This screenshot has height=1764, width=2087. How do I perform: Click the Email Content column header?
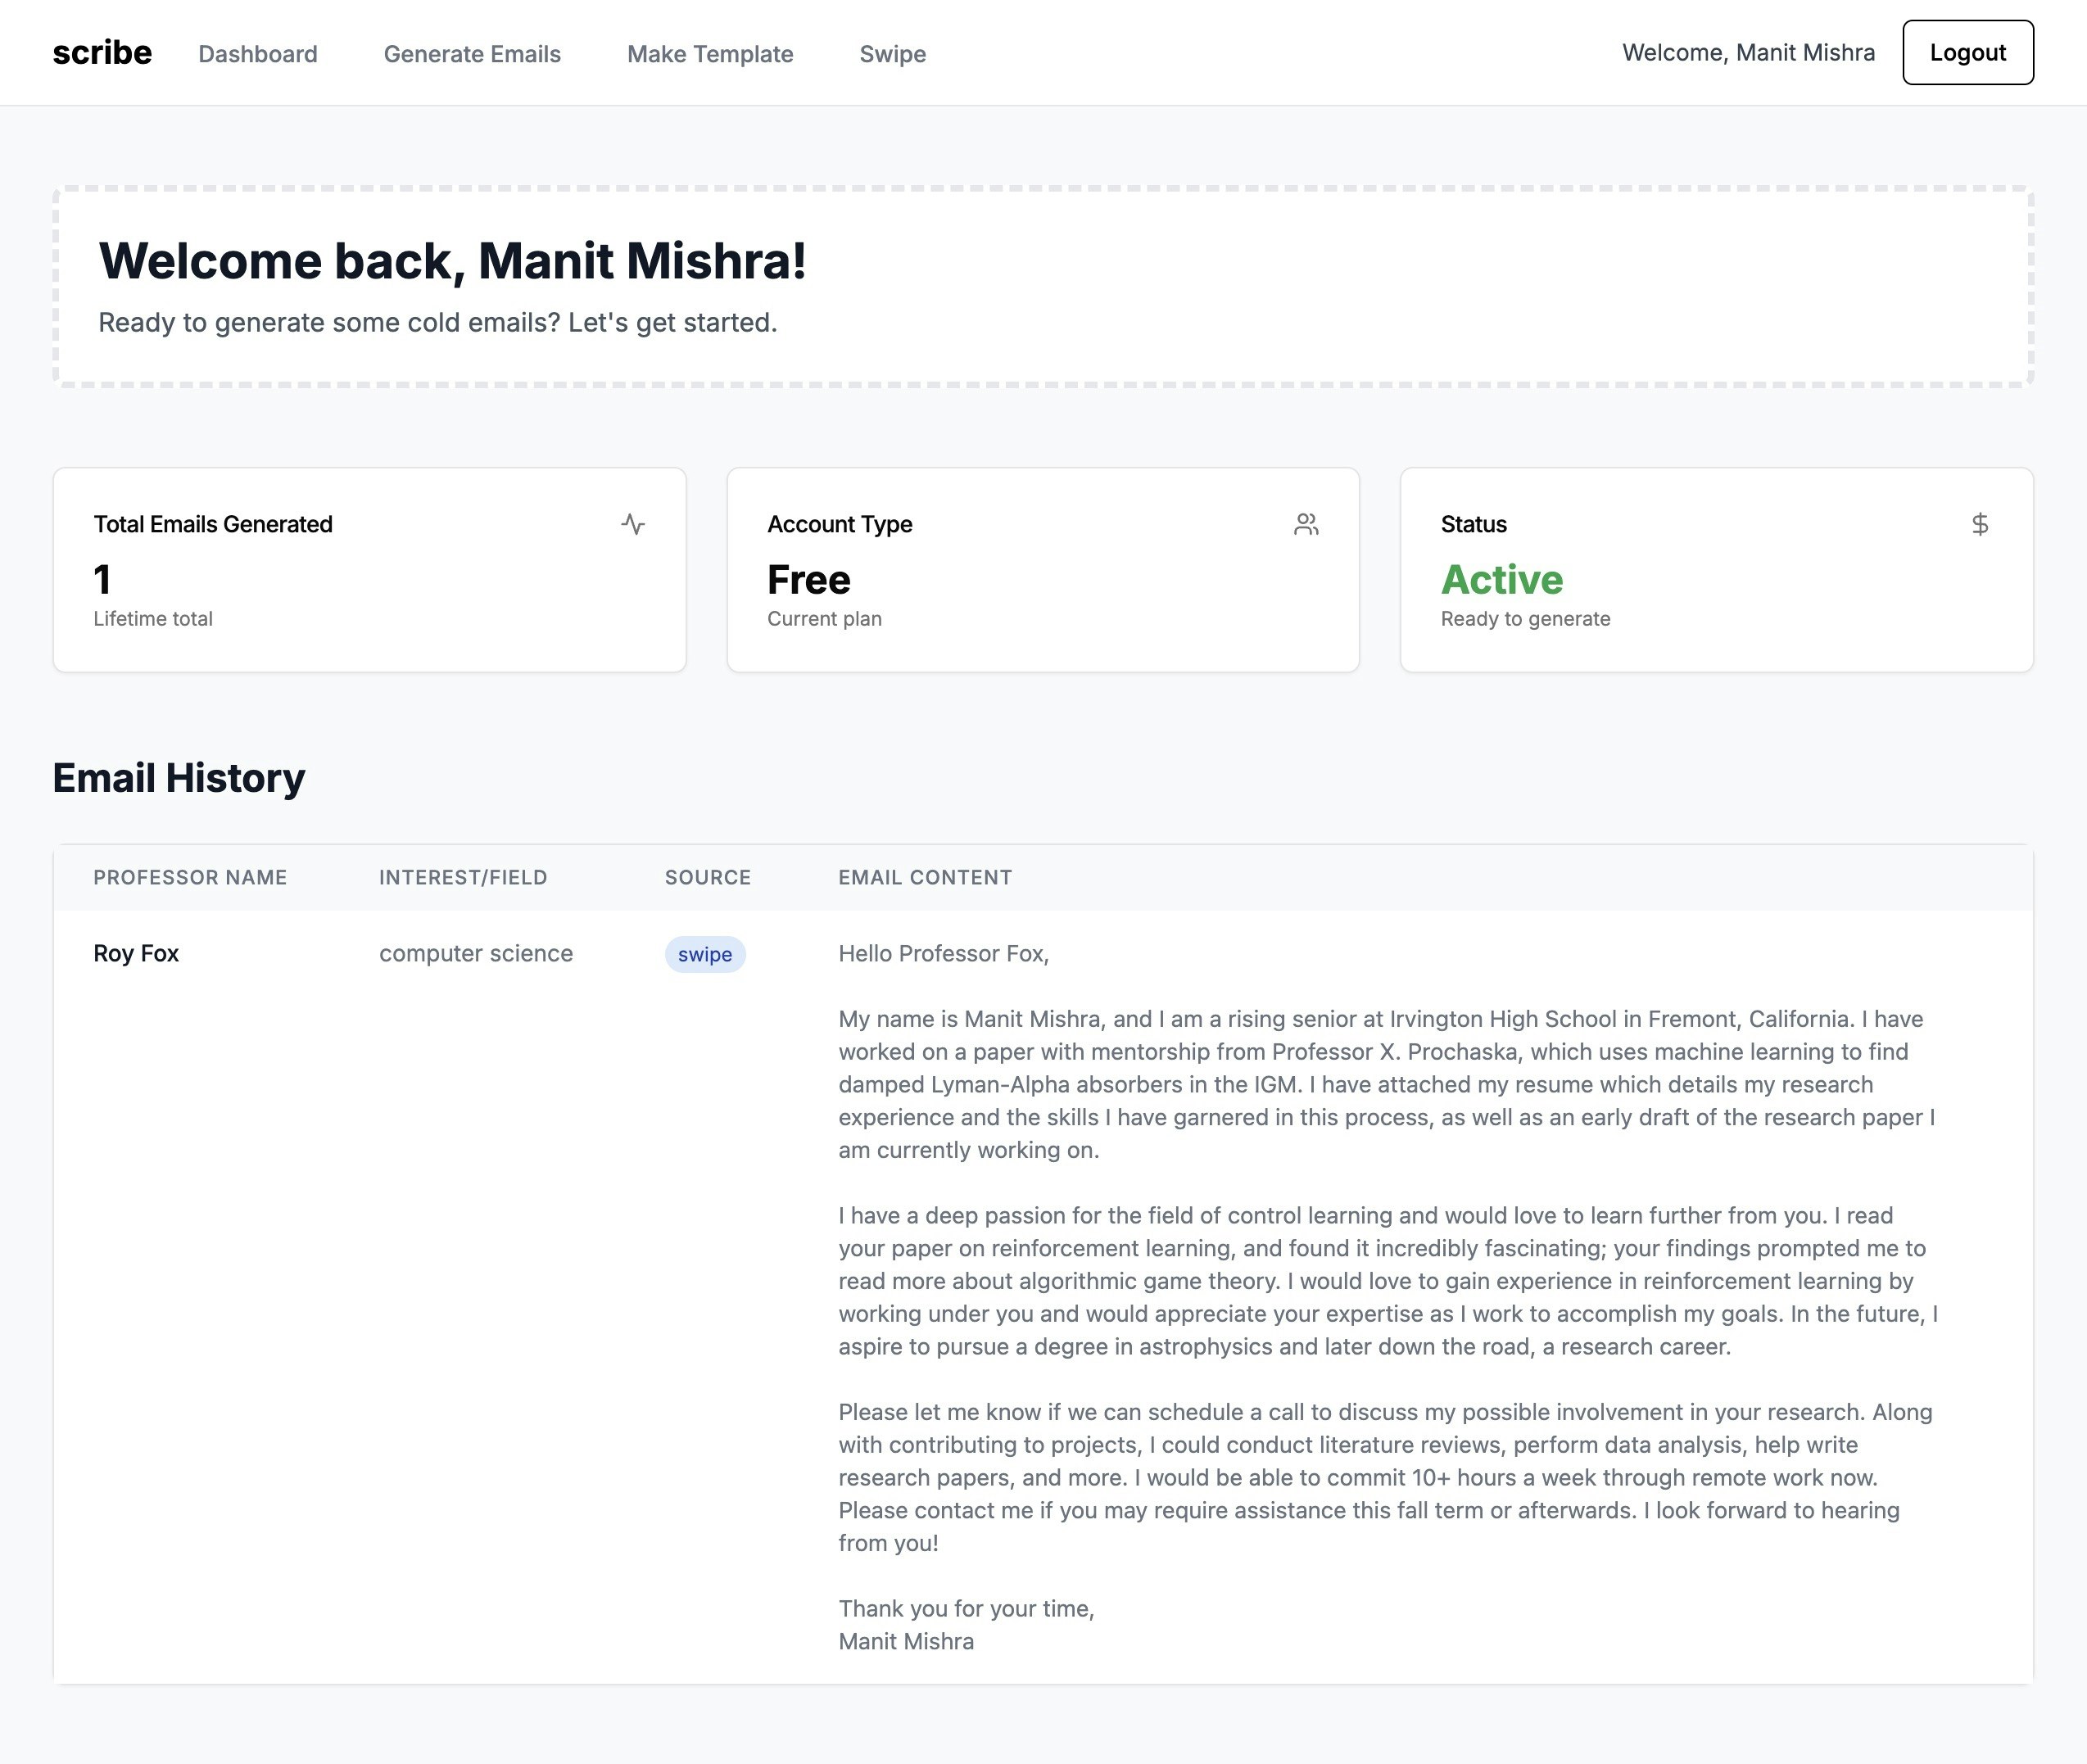click(925, 877)
